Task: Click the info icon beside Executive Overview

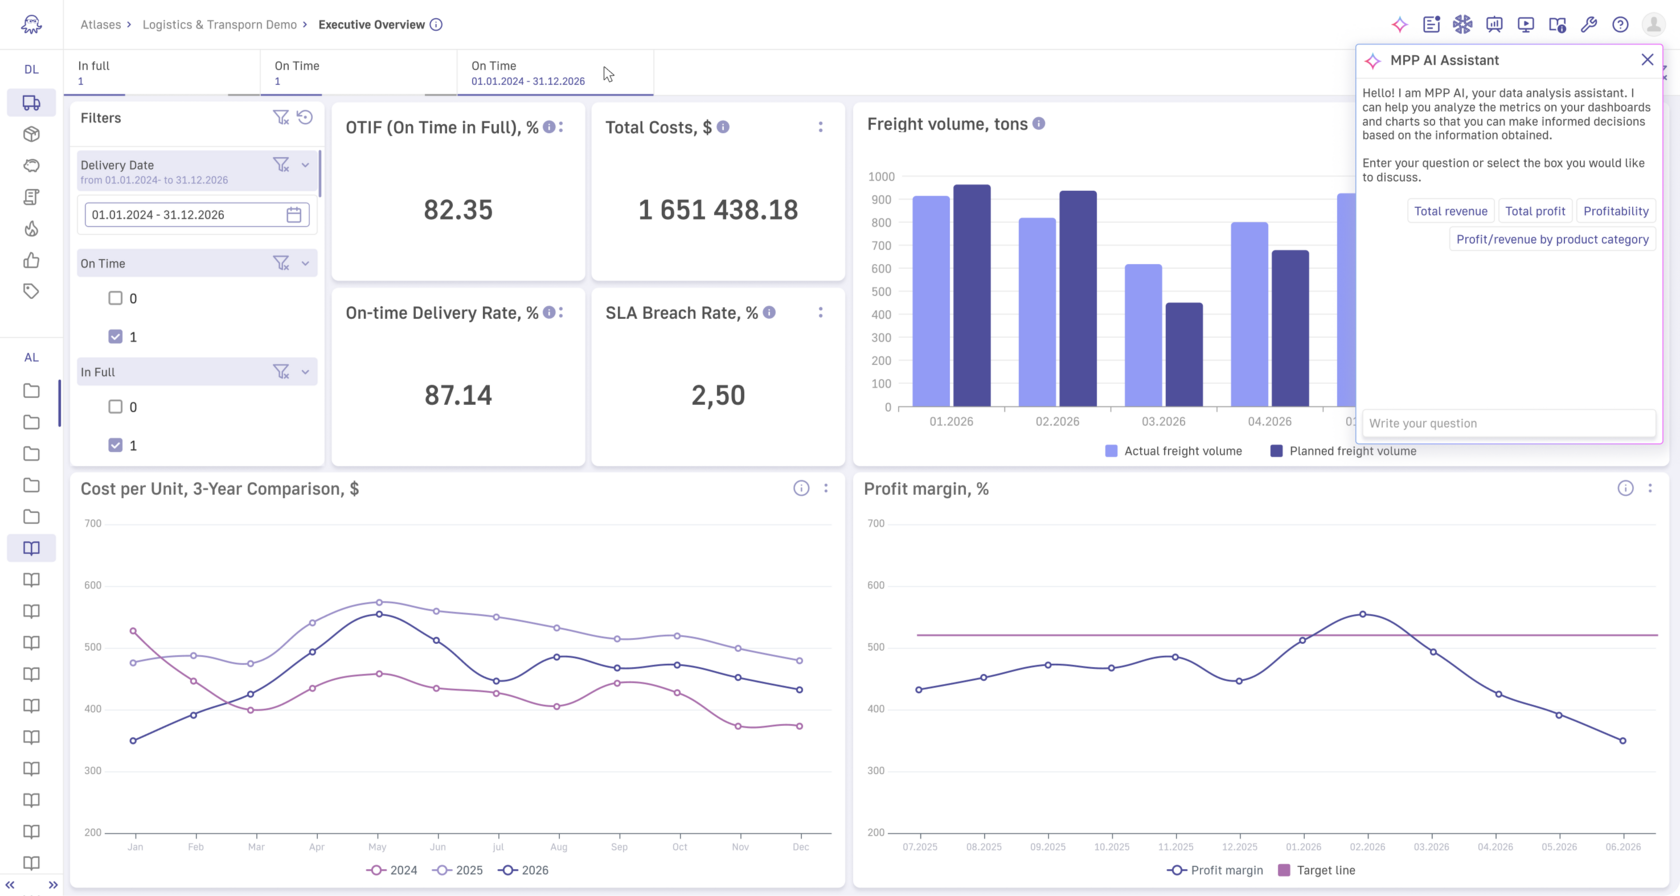Action: click(x=436, y=24)
